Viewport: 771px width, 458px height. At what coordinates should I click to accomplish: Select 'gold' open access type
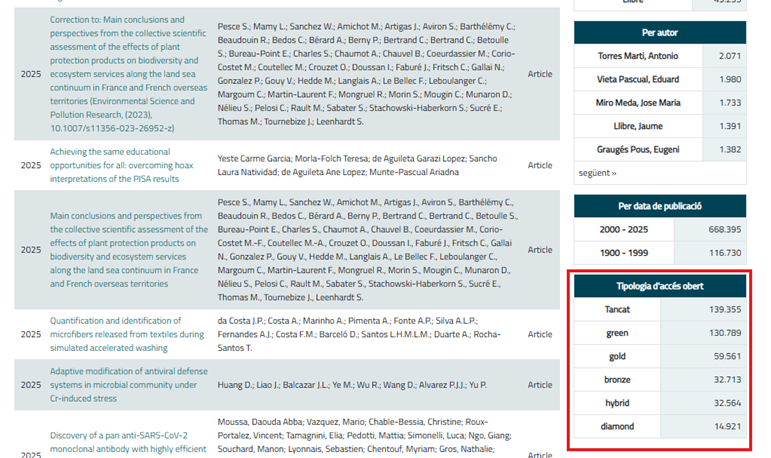(x=618, y=356)
